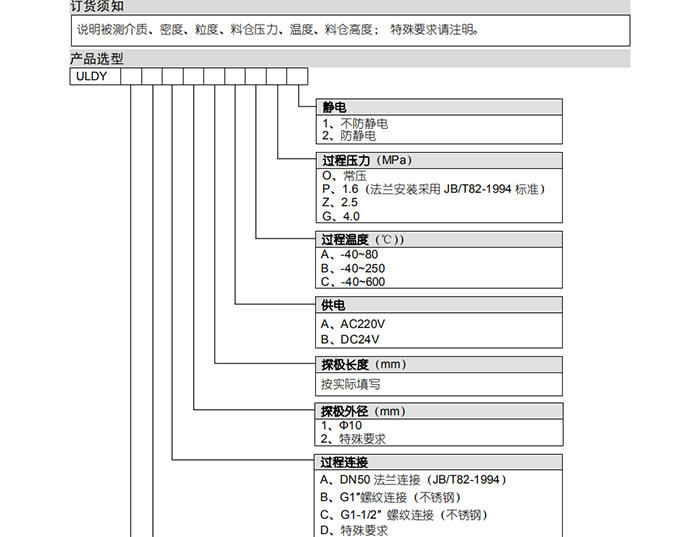The image size is (700, 537).
Task: Click the 产品选型 section heading
Action: pos(97,59)
